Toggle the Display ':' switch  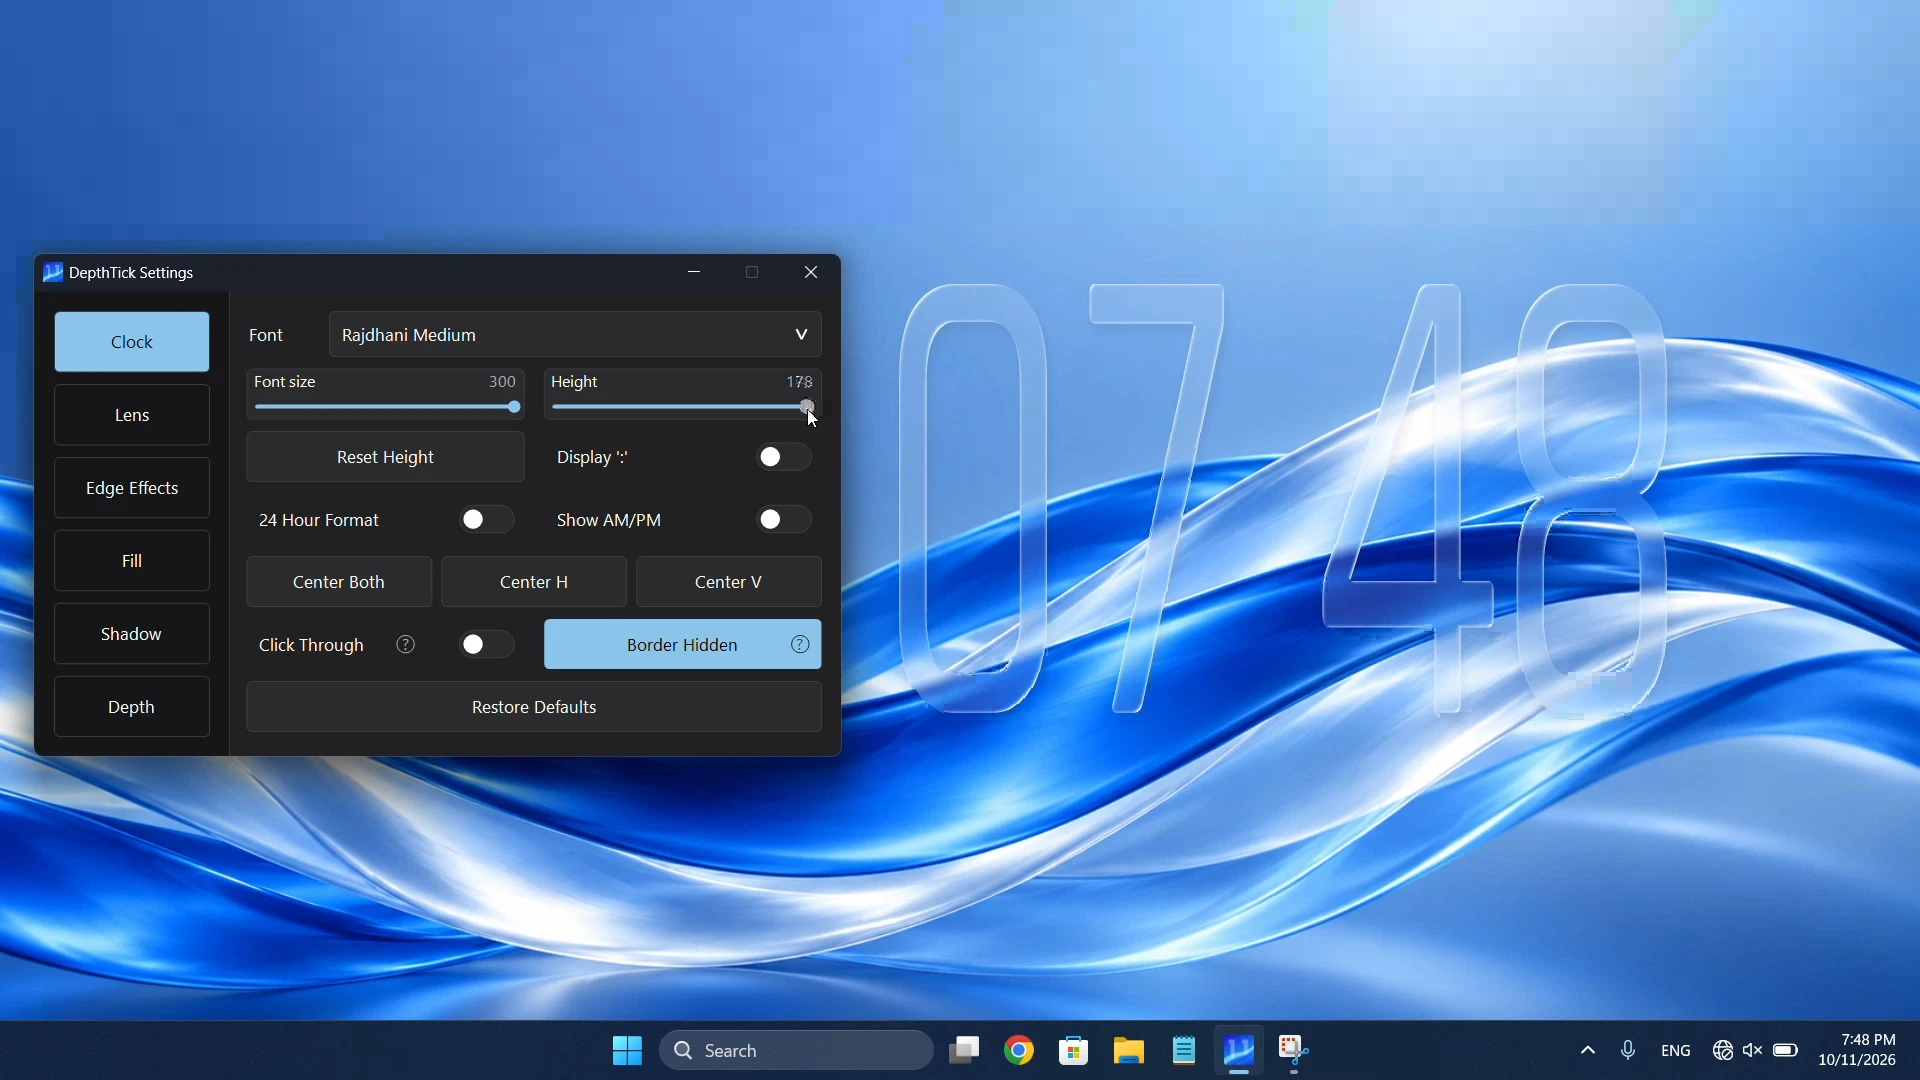pyautogui.click(x=784, y=458)
